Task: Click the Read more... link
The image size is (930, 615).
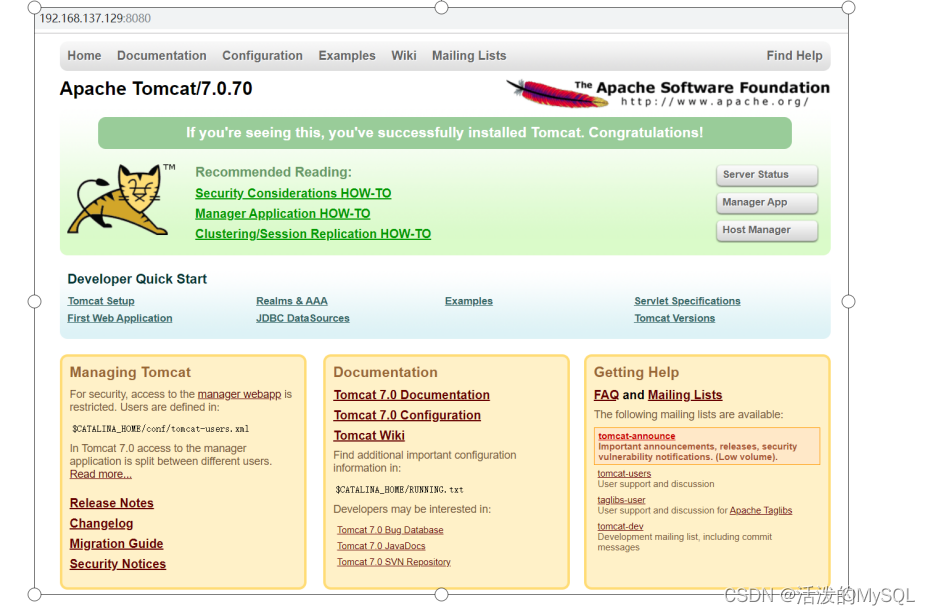Action: point(101,474)
